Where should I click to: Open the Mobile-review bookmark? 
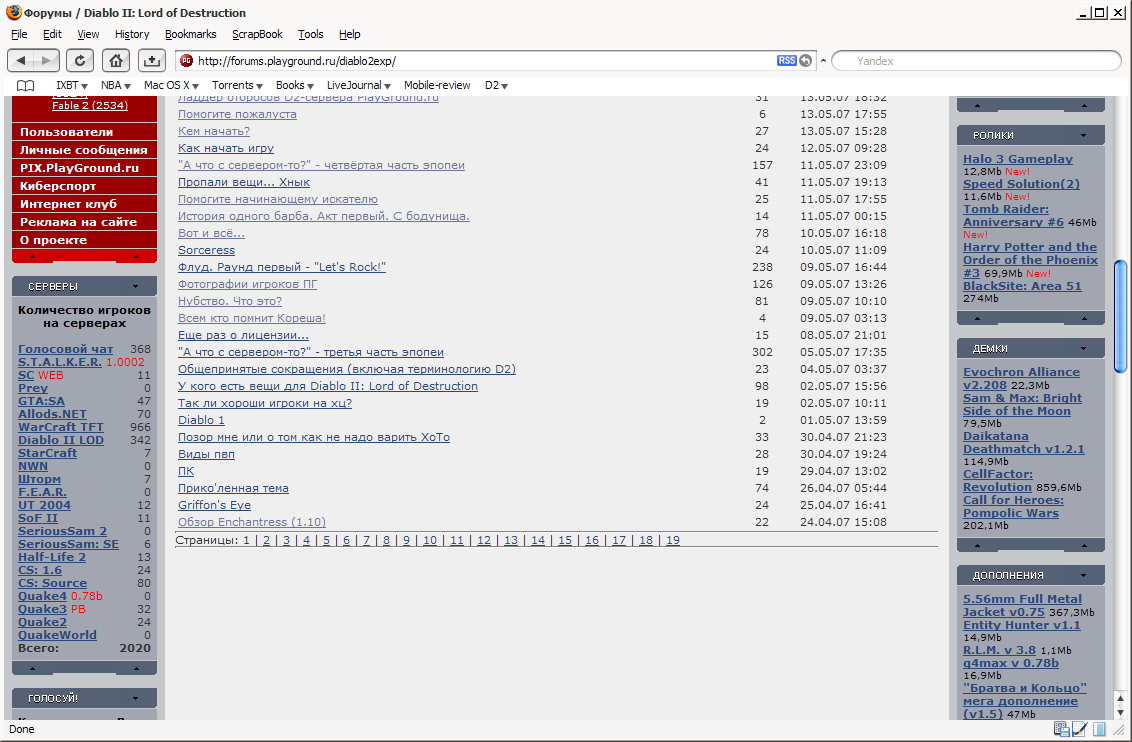pyautogui.click(x=437, y=85)
